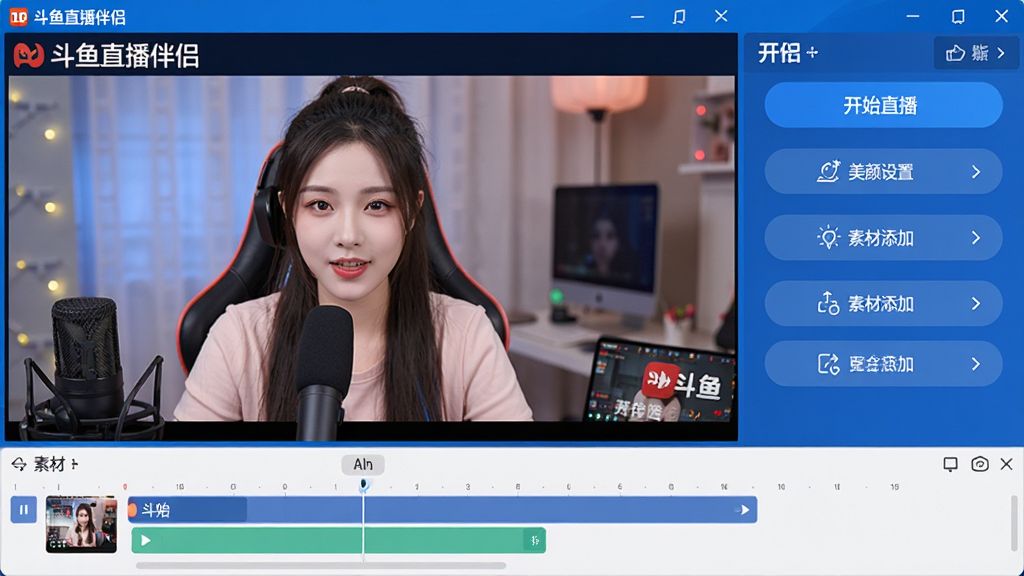The height and width of the screenshot is (576, 1024).
Task: Expand the 美颜设置 row chevron
Action: click(976, 172)
